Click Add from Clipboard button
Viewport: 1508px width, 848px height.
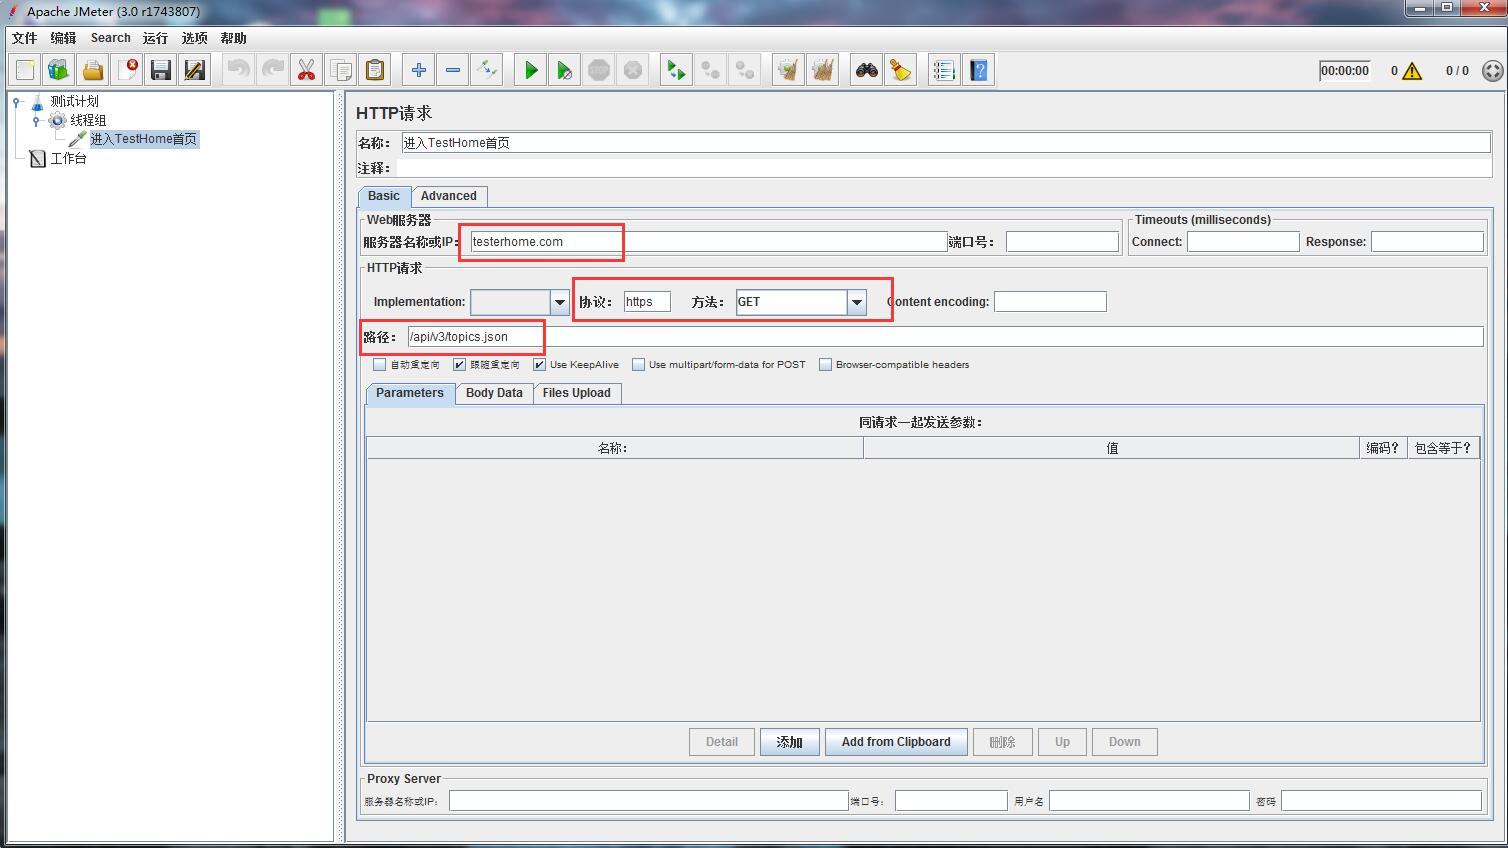[896, 742]
